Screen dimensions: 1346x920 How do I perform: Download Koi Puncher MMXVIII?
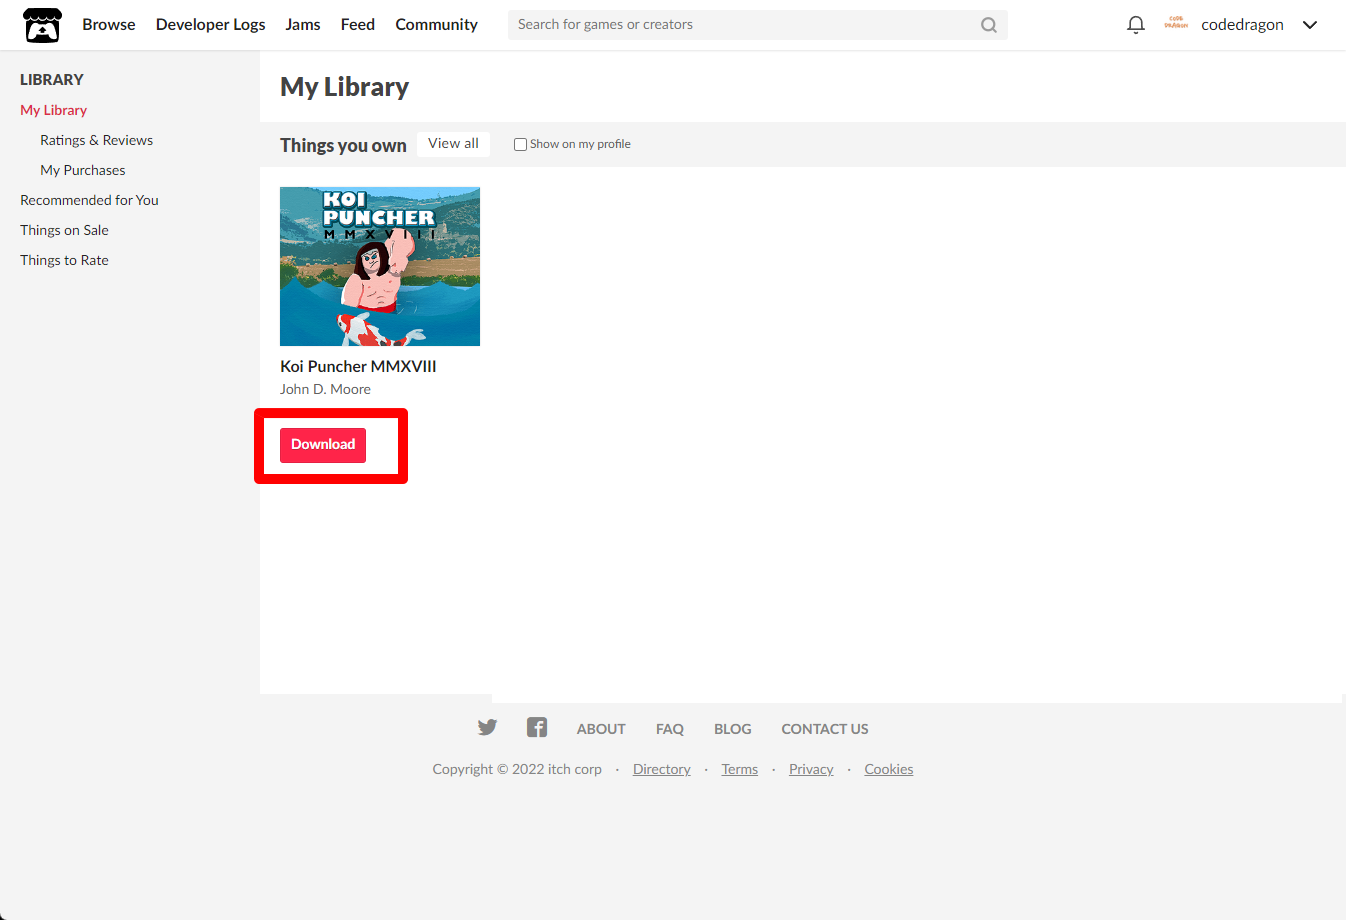pyautogui.click(x=323, y=445)
